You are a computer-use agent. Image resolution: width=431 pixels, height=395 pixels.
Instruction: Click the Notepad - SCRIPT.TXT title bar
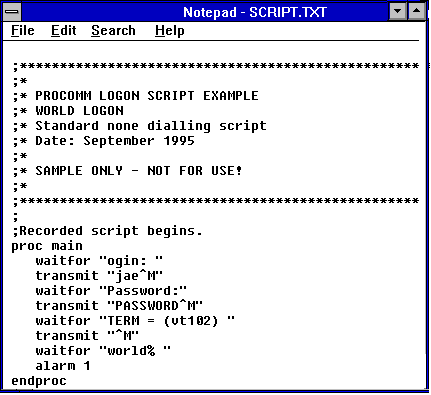[x=255, y=12]
